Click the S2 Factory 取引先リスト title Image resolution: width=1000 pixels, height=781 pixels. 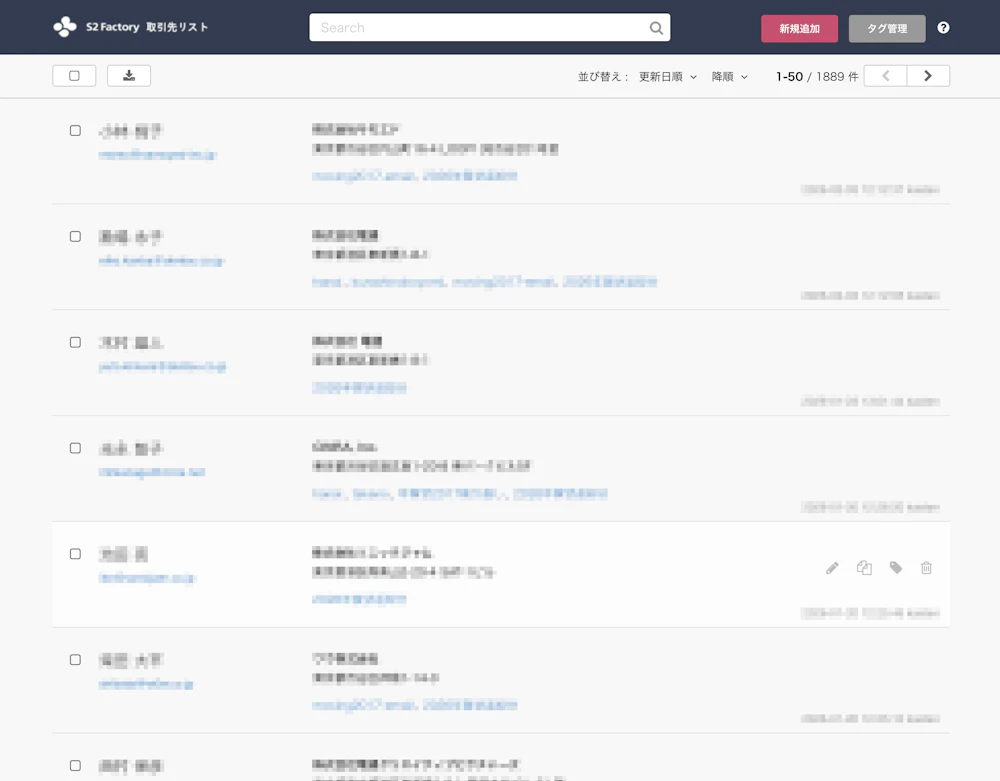click(x=147, y=27)
